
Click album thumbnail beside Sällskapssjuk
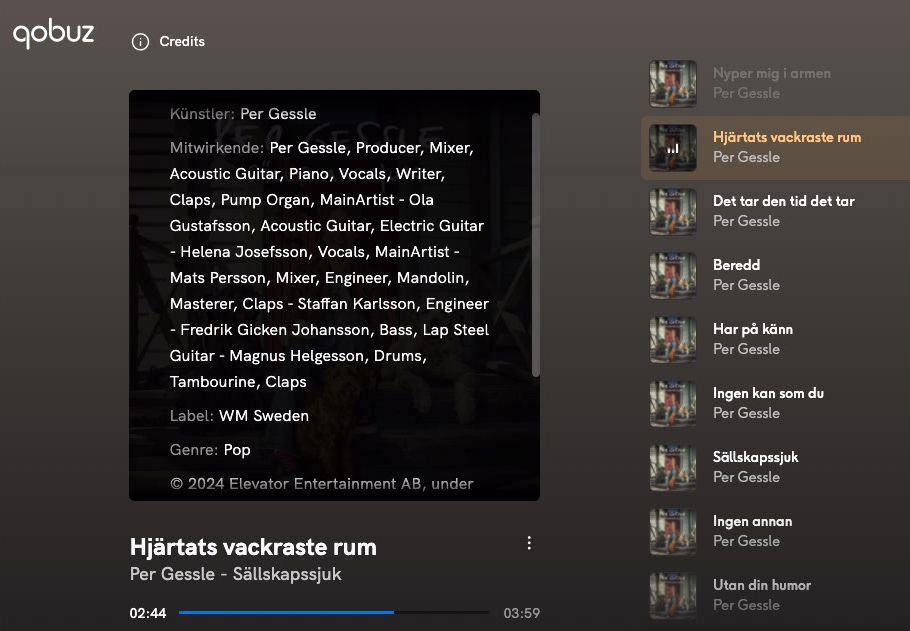(673, 467)
